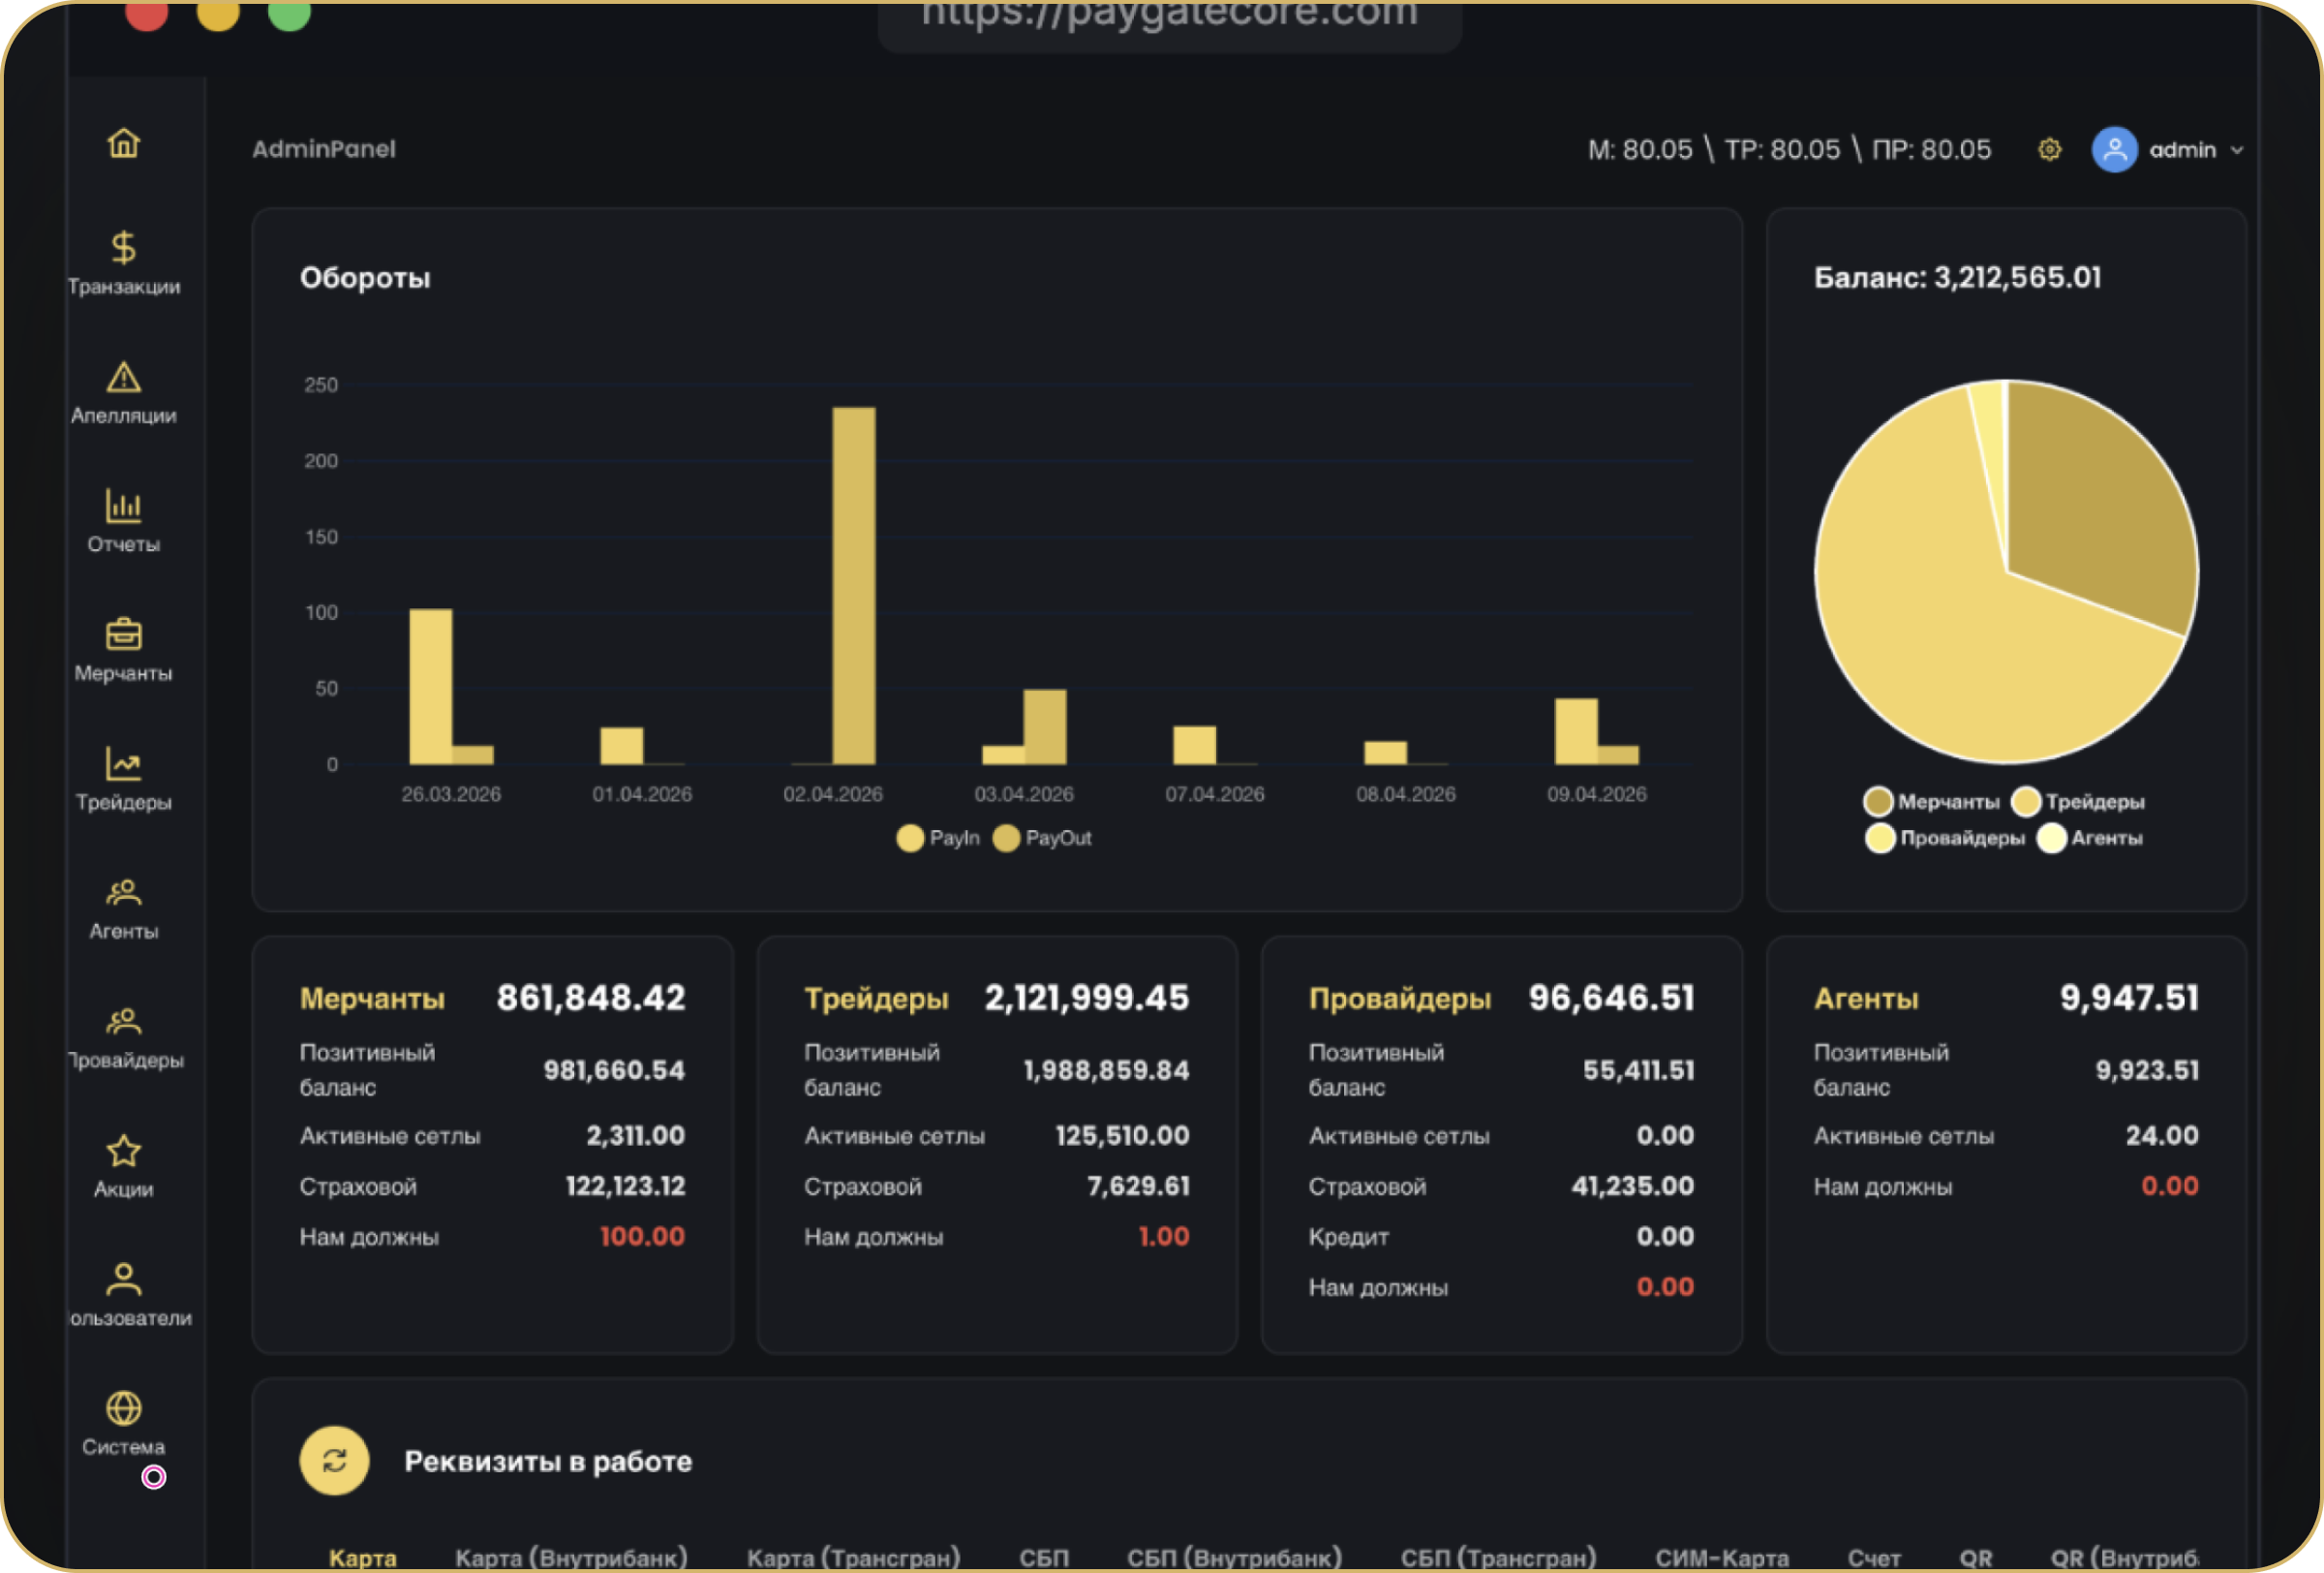Click the refresh button beside Реквизиты в работе

click(x=334, y=1460)
